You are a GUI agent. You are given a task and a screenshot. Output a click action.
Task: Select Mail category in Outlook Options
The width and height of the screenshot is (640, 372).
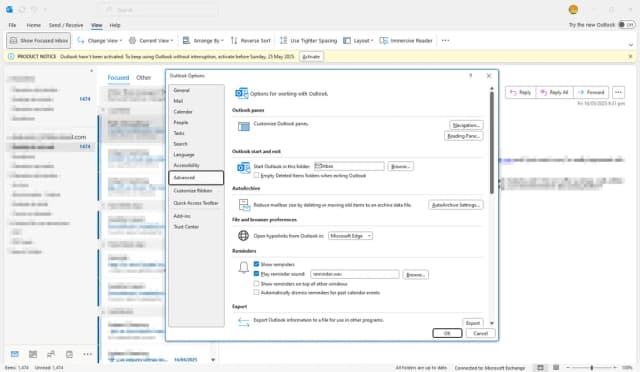196,101
